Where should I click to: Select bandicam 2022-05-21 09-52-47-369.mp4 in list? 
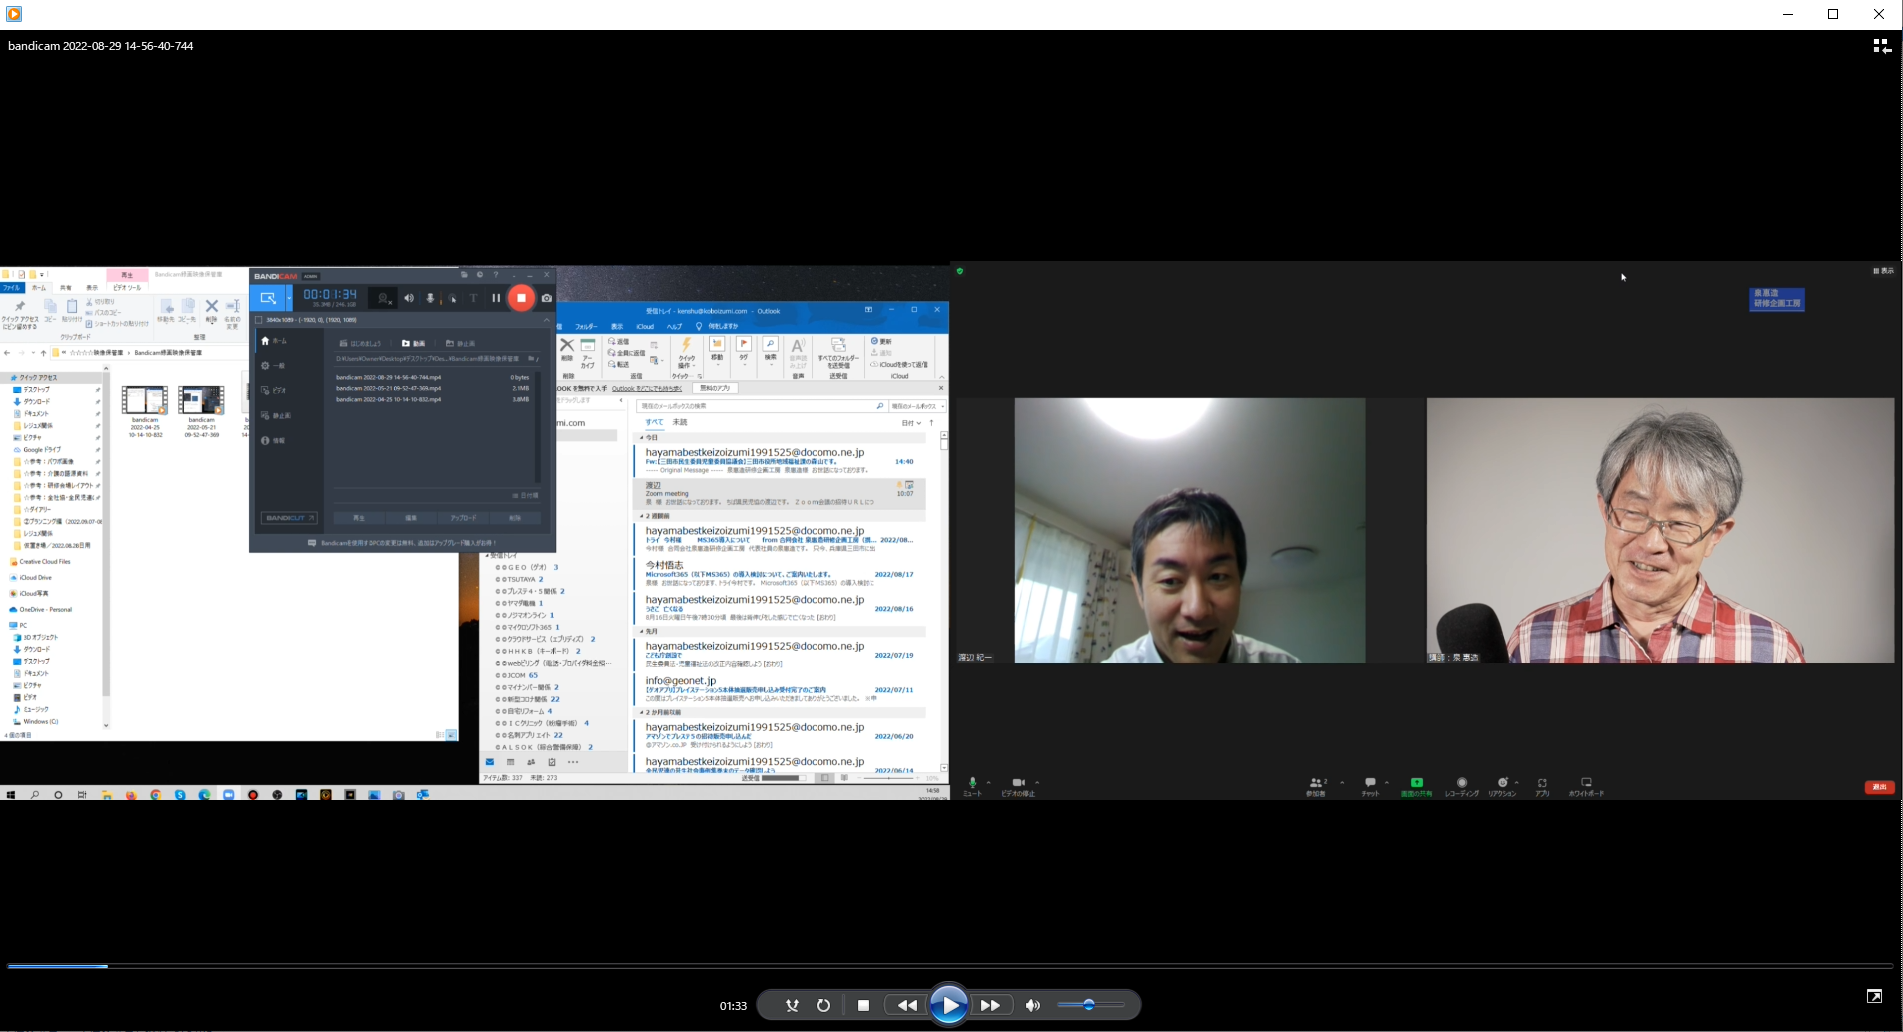[x=433, y=388]
